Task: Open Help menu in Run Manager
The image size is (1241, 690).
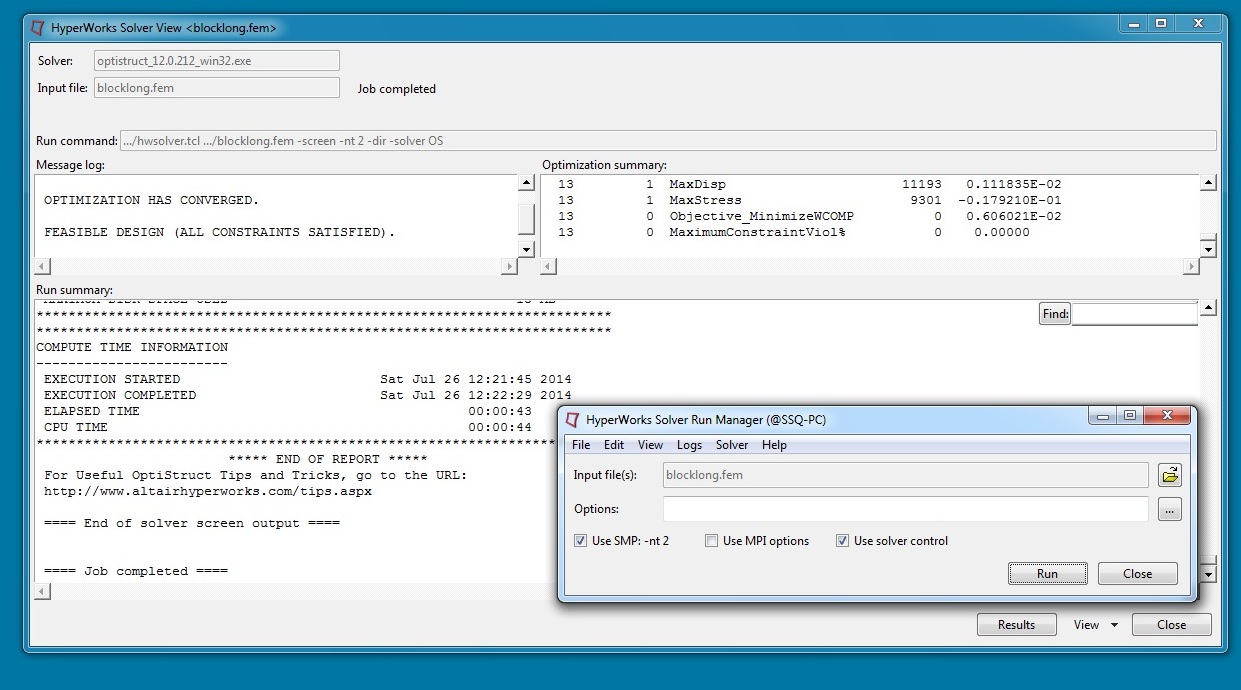Action: pyautogui.click(x=775, y=445)
